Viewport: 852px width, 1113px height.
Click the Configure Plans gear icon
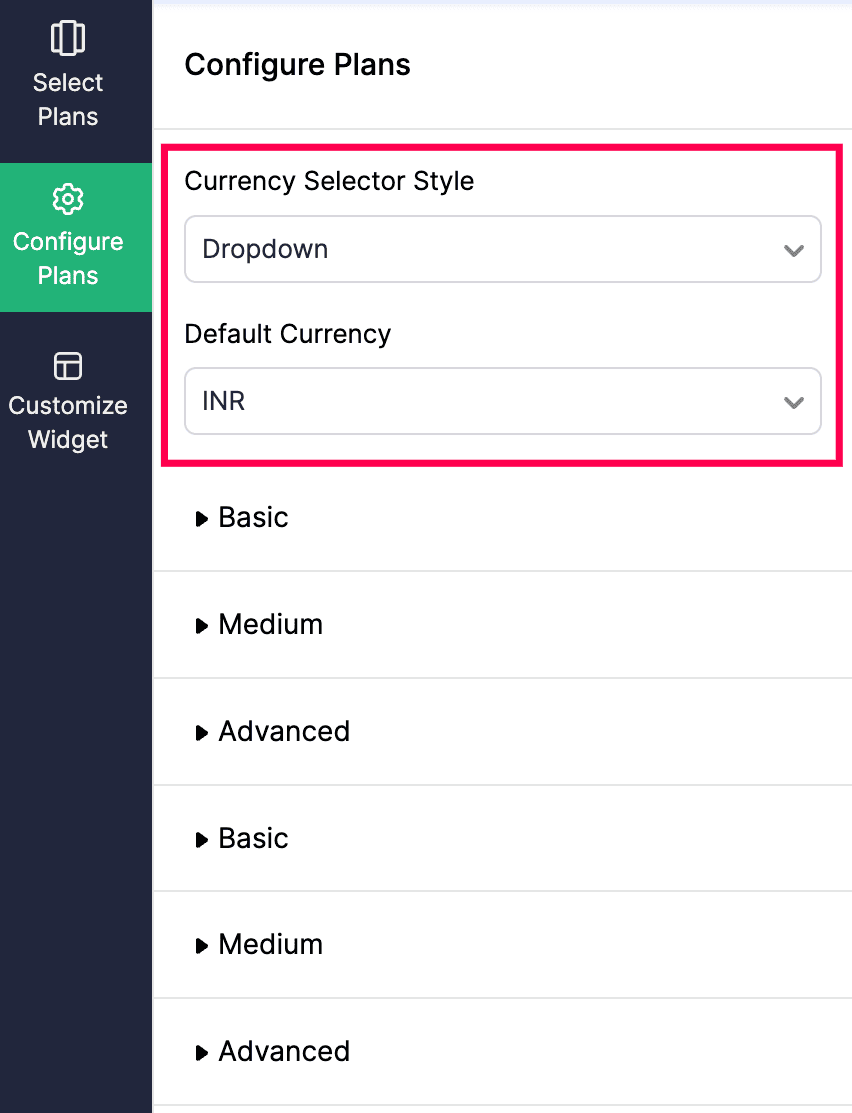click(x=67, y=198)
